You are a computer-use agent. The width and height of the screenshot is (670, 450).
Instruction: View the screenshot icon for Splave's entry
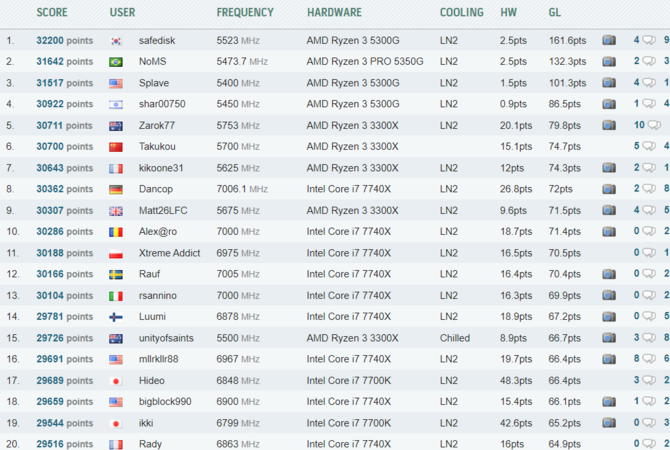pyautogui.click(x=609, y=82)
